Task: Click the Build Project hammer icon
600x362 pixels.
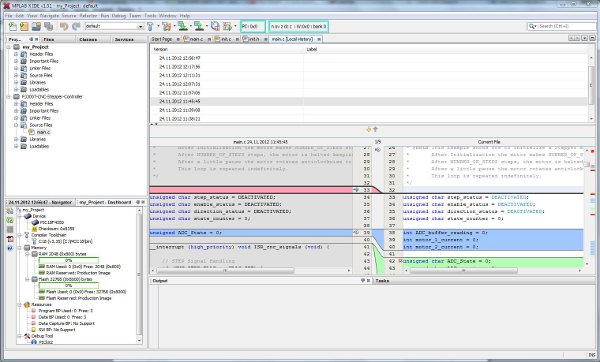Action: pyautogui.click(x=150, y=26)
